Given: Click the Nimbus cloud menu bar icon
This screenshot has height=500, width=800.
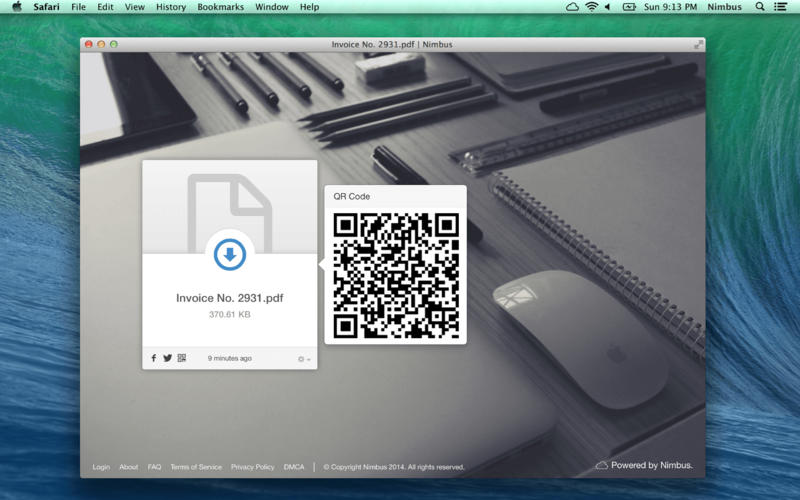Looking at the screenshot, I should 572,7.
